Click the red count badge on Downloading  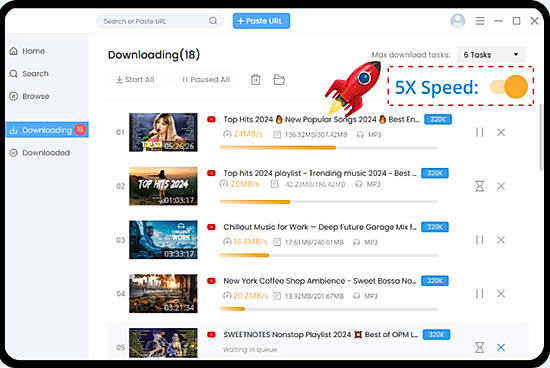80,130
